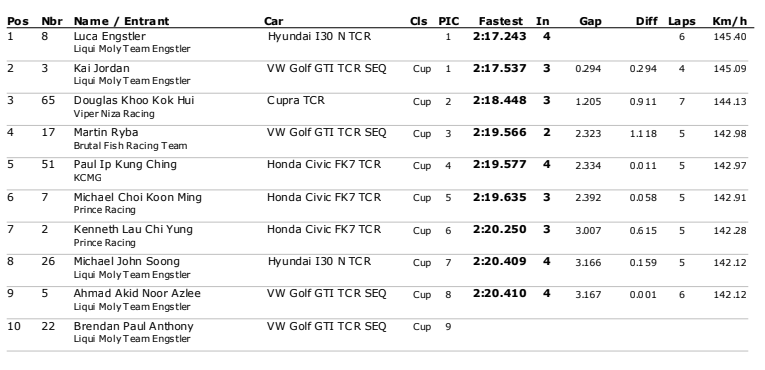Click the KCMG entrant text
Viewport: 765px width, 370px height.
(88, 178)
